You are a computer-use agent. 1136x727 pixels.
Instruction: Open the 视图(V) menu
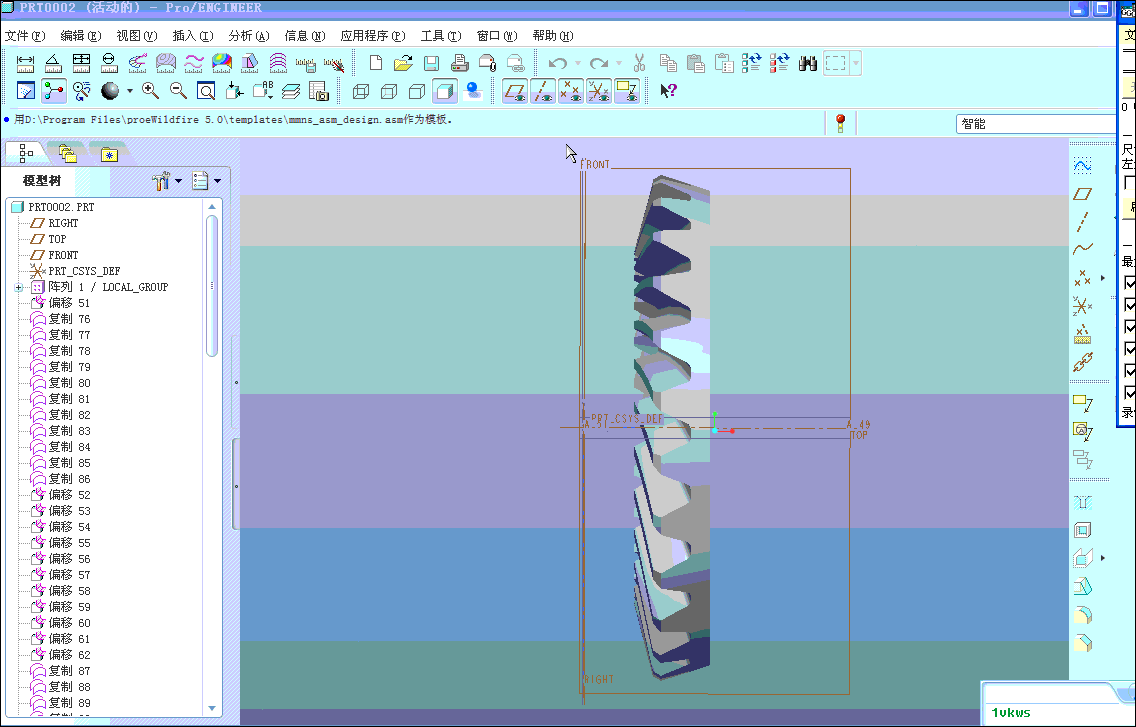click(137, 36)
